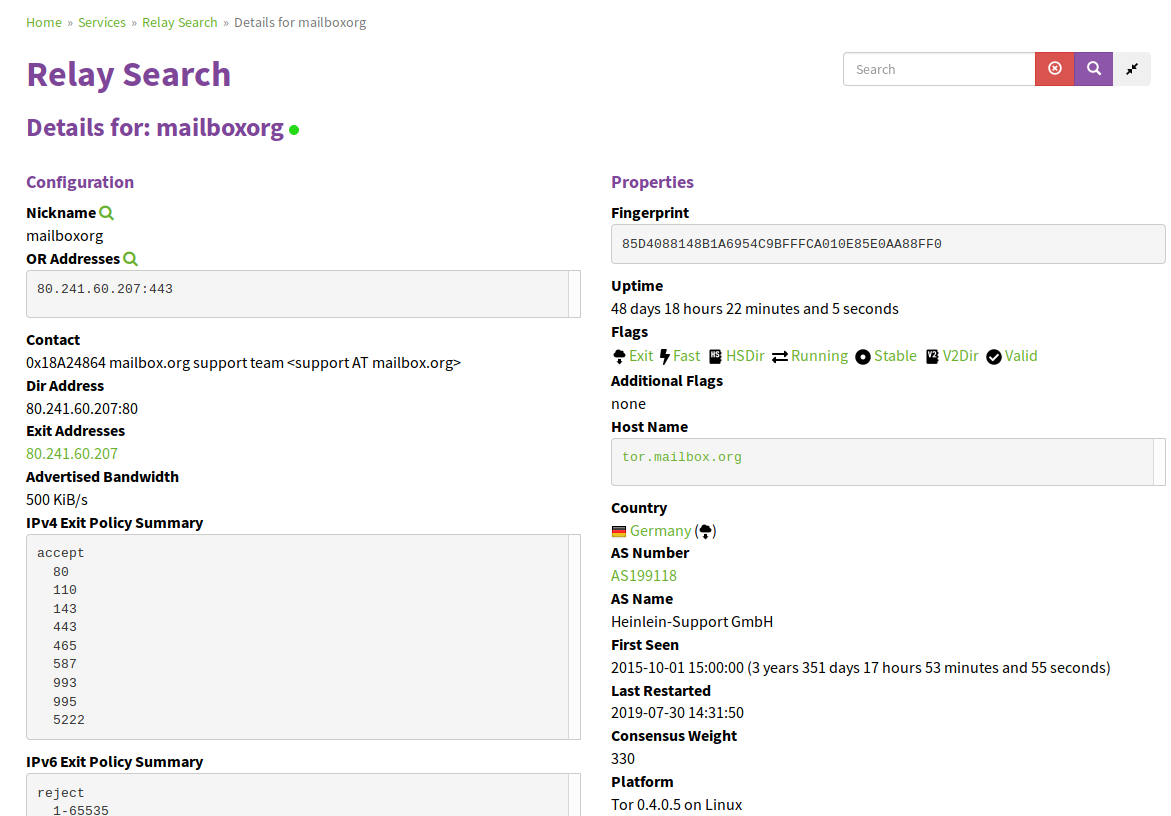The width and height of the screenshot is (1171, 816).
Task: Click the magnifier icon next to OR Addresses
Action: pos(130,259)
